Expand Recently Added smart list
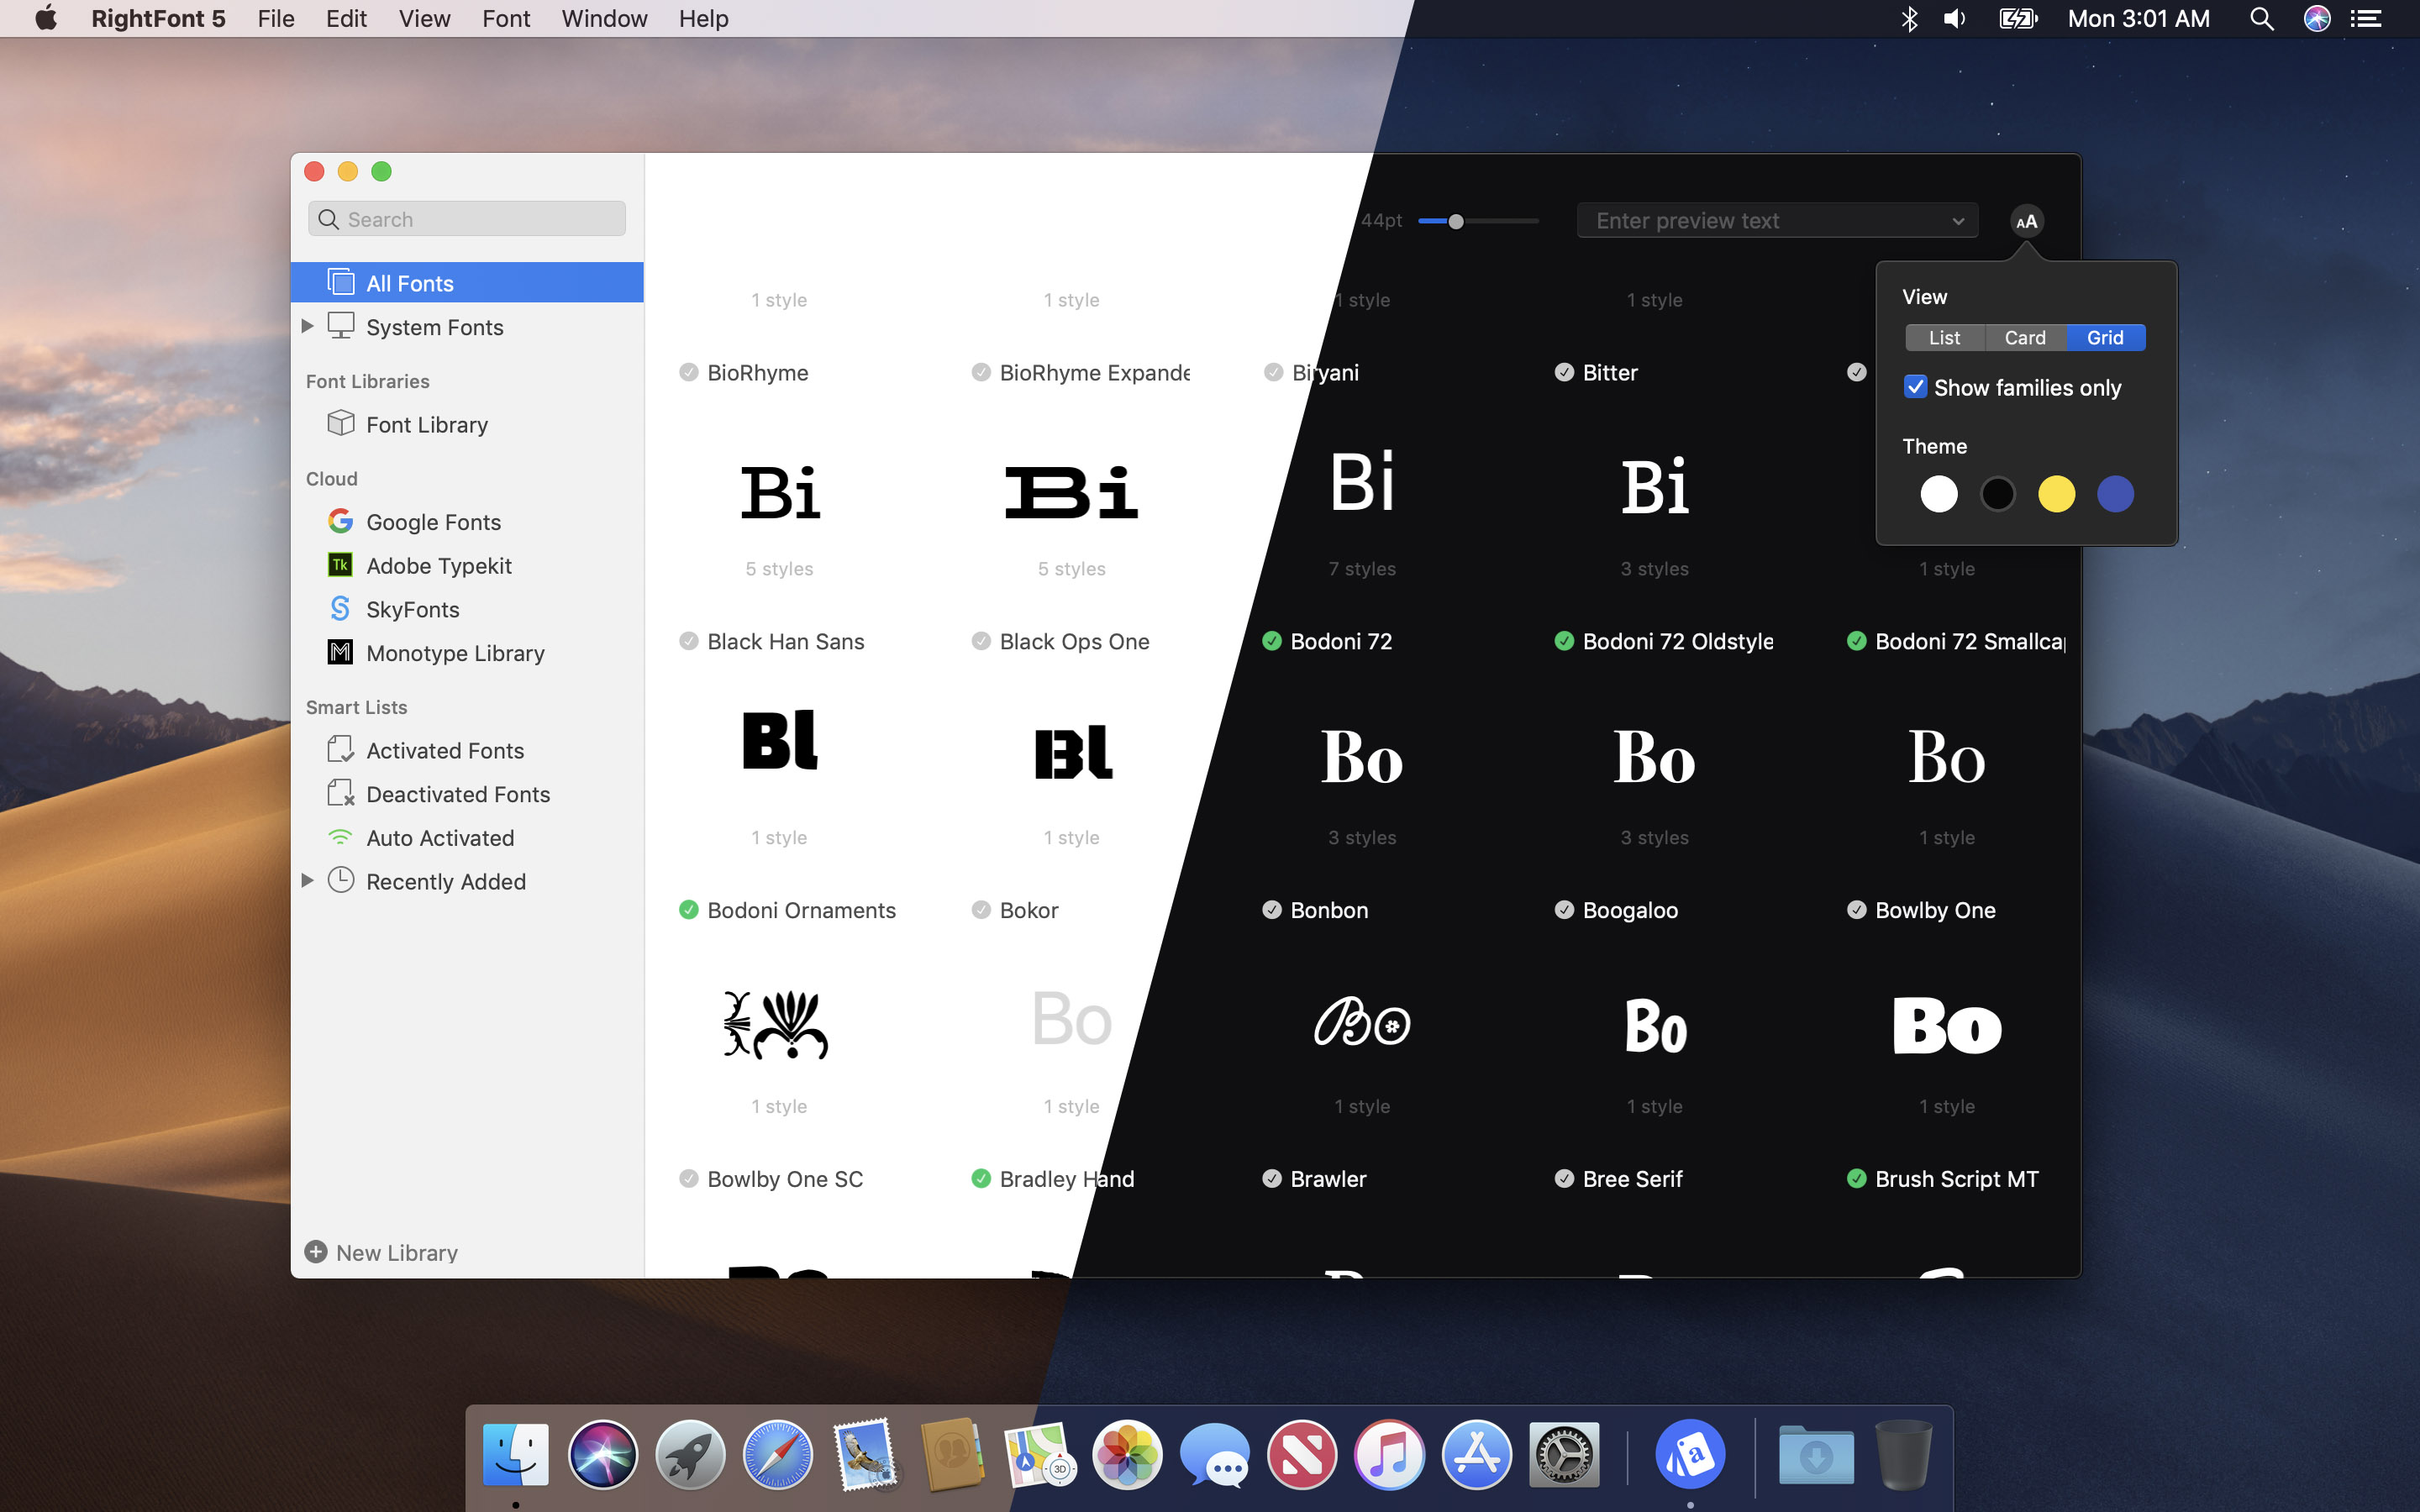 (x=307, y=881)
